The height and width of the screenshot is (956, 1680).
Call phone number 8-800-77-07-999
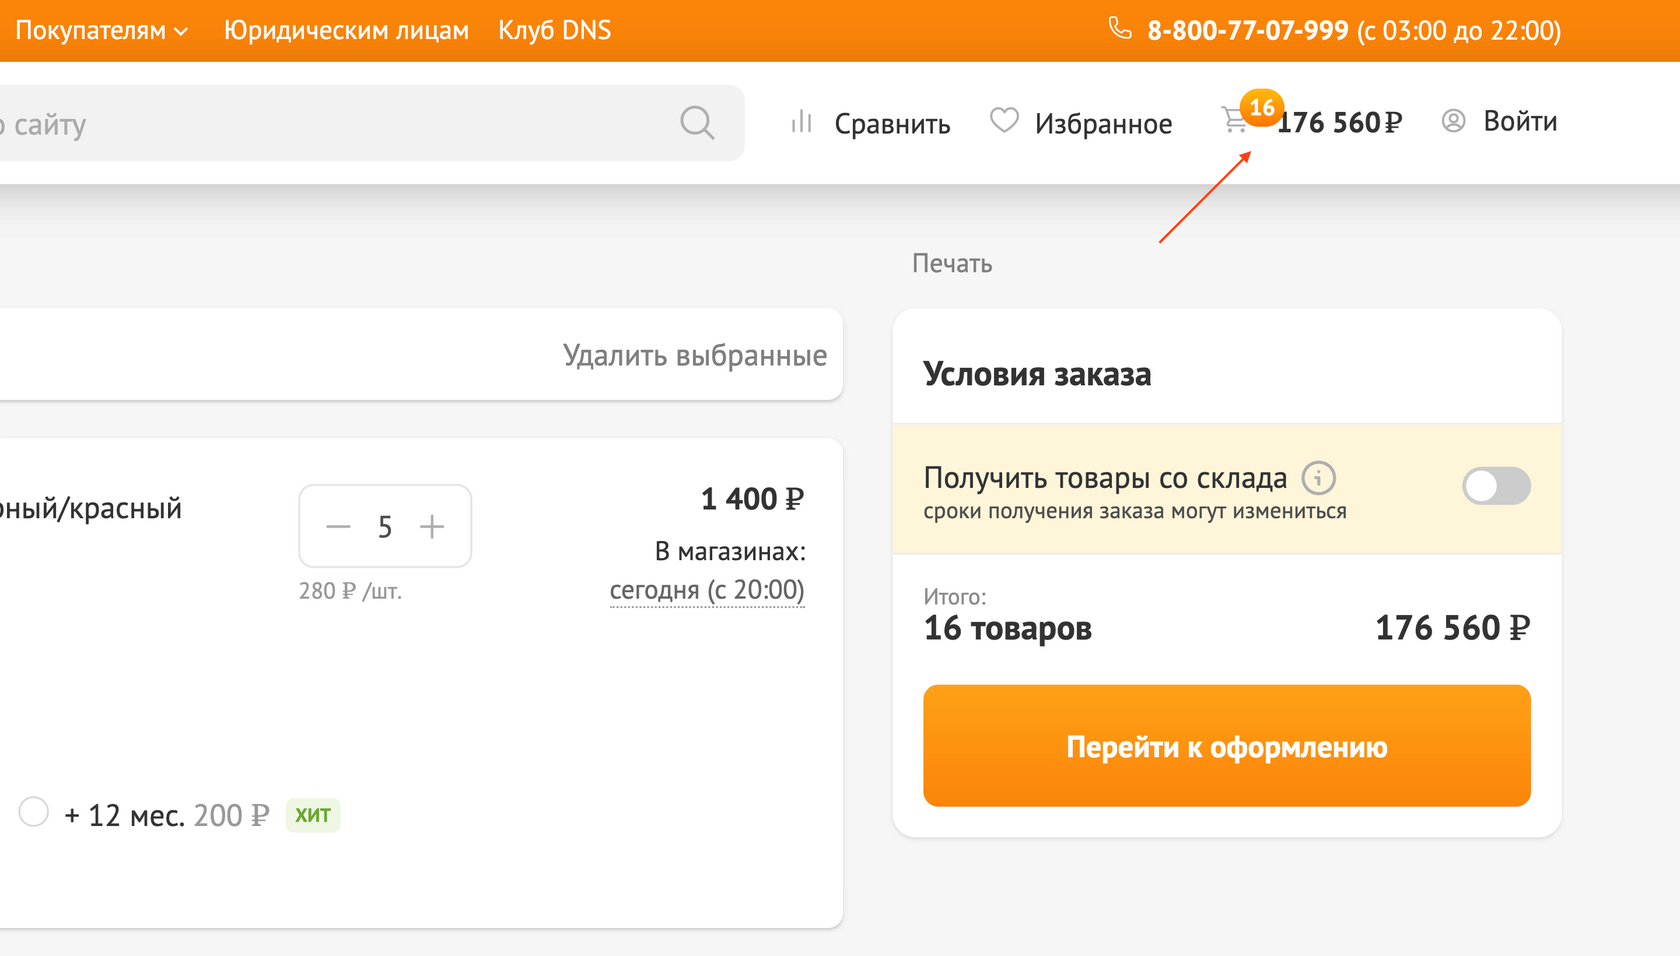[1248, 31]
